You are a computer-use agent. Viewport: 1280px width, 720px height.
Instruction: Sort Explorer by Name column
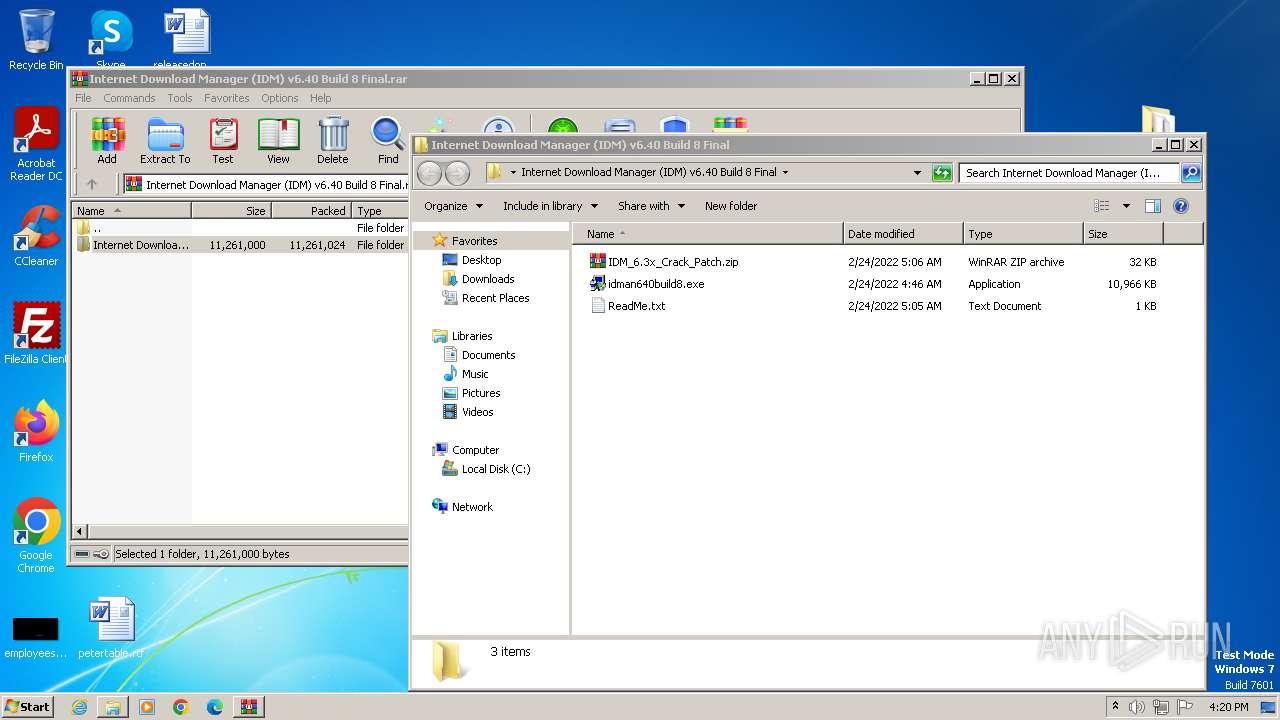point(708,234)
